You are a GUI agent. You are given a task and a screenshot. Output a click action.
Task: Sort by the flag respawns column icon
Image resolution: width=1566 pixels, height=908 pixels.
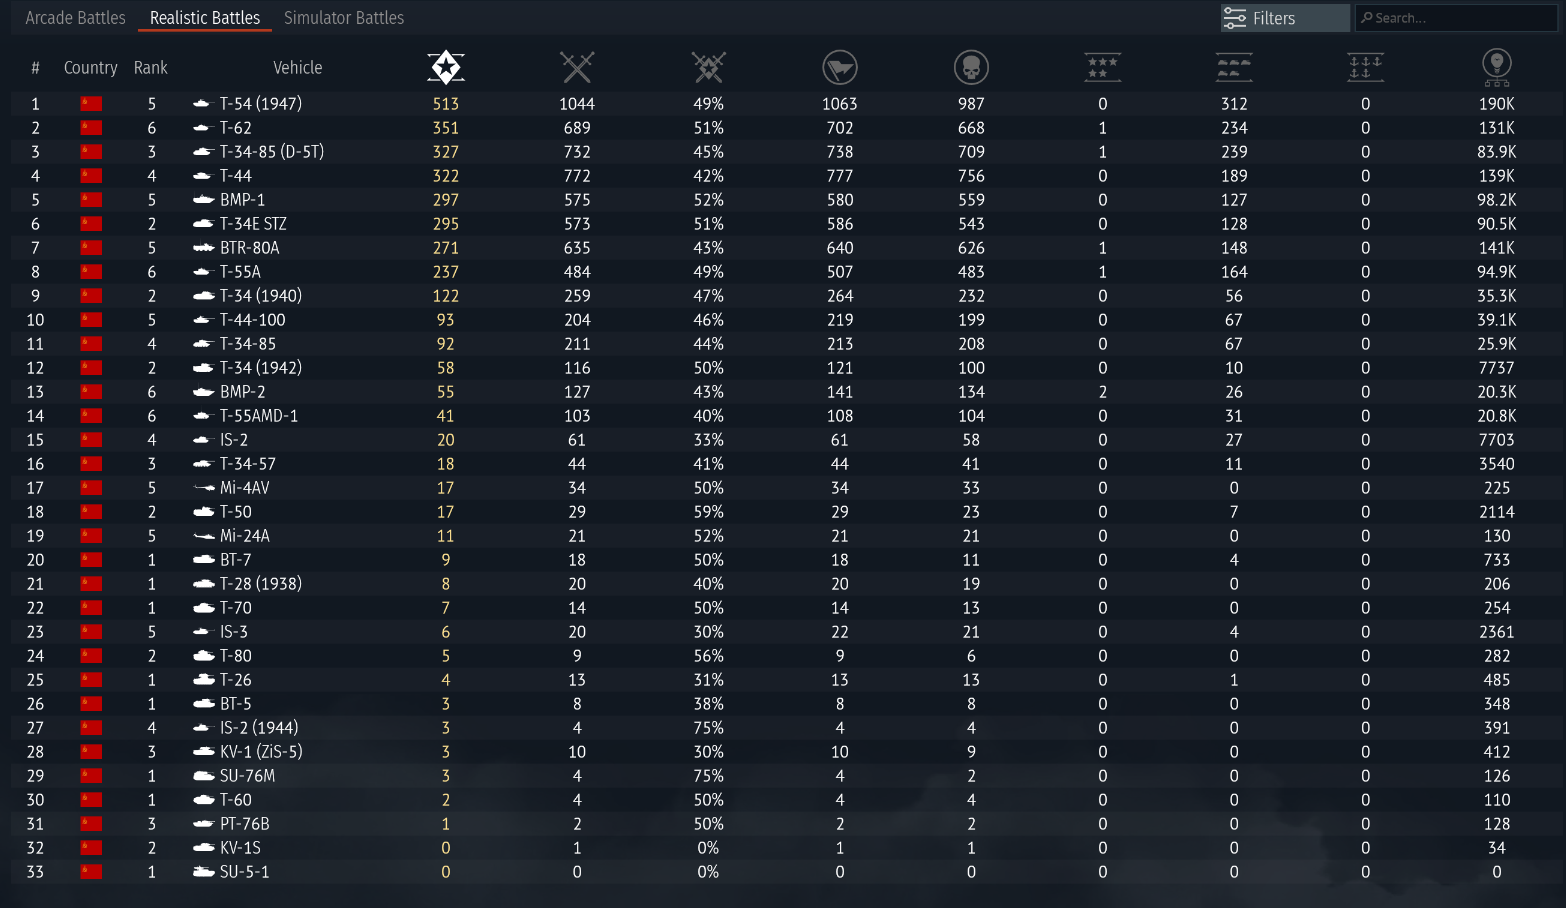pyautogui.click(x=840, y=68)
